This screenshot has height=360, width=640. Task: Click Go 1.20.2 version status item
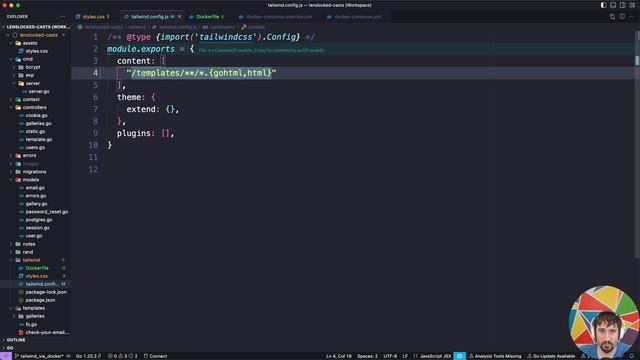point(88,356)
